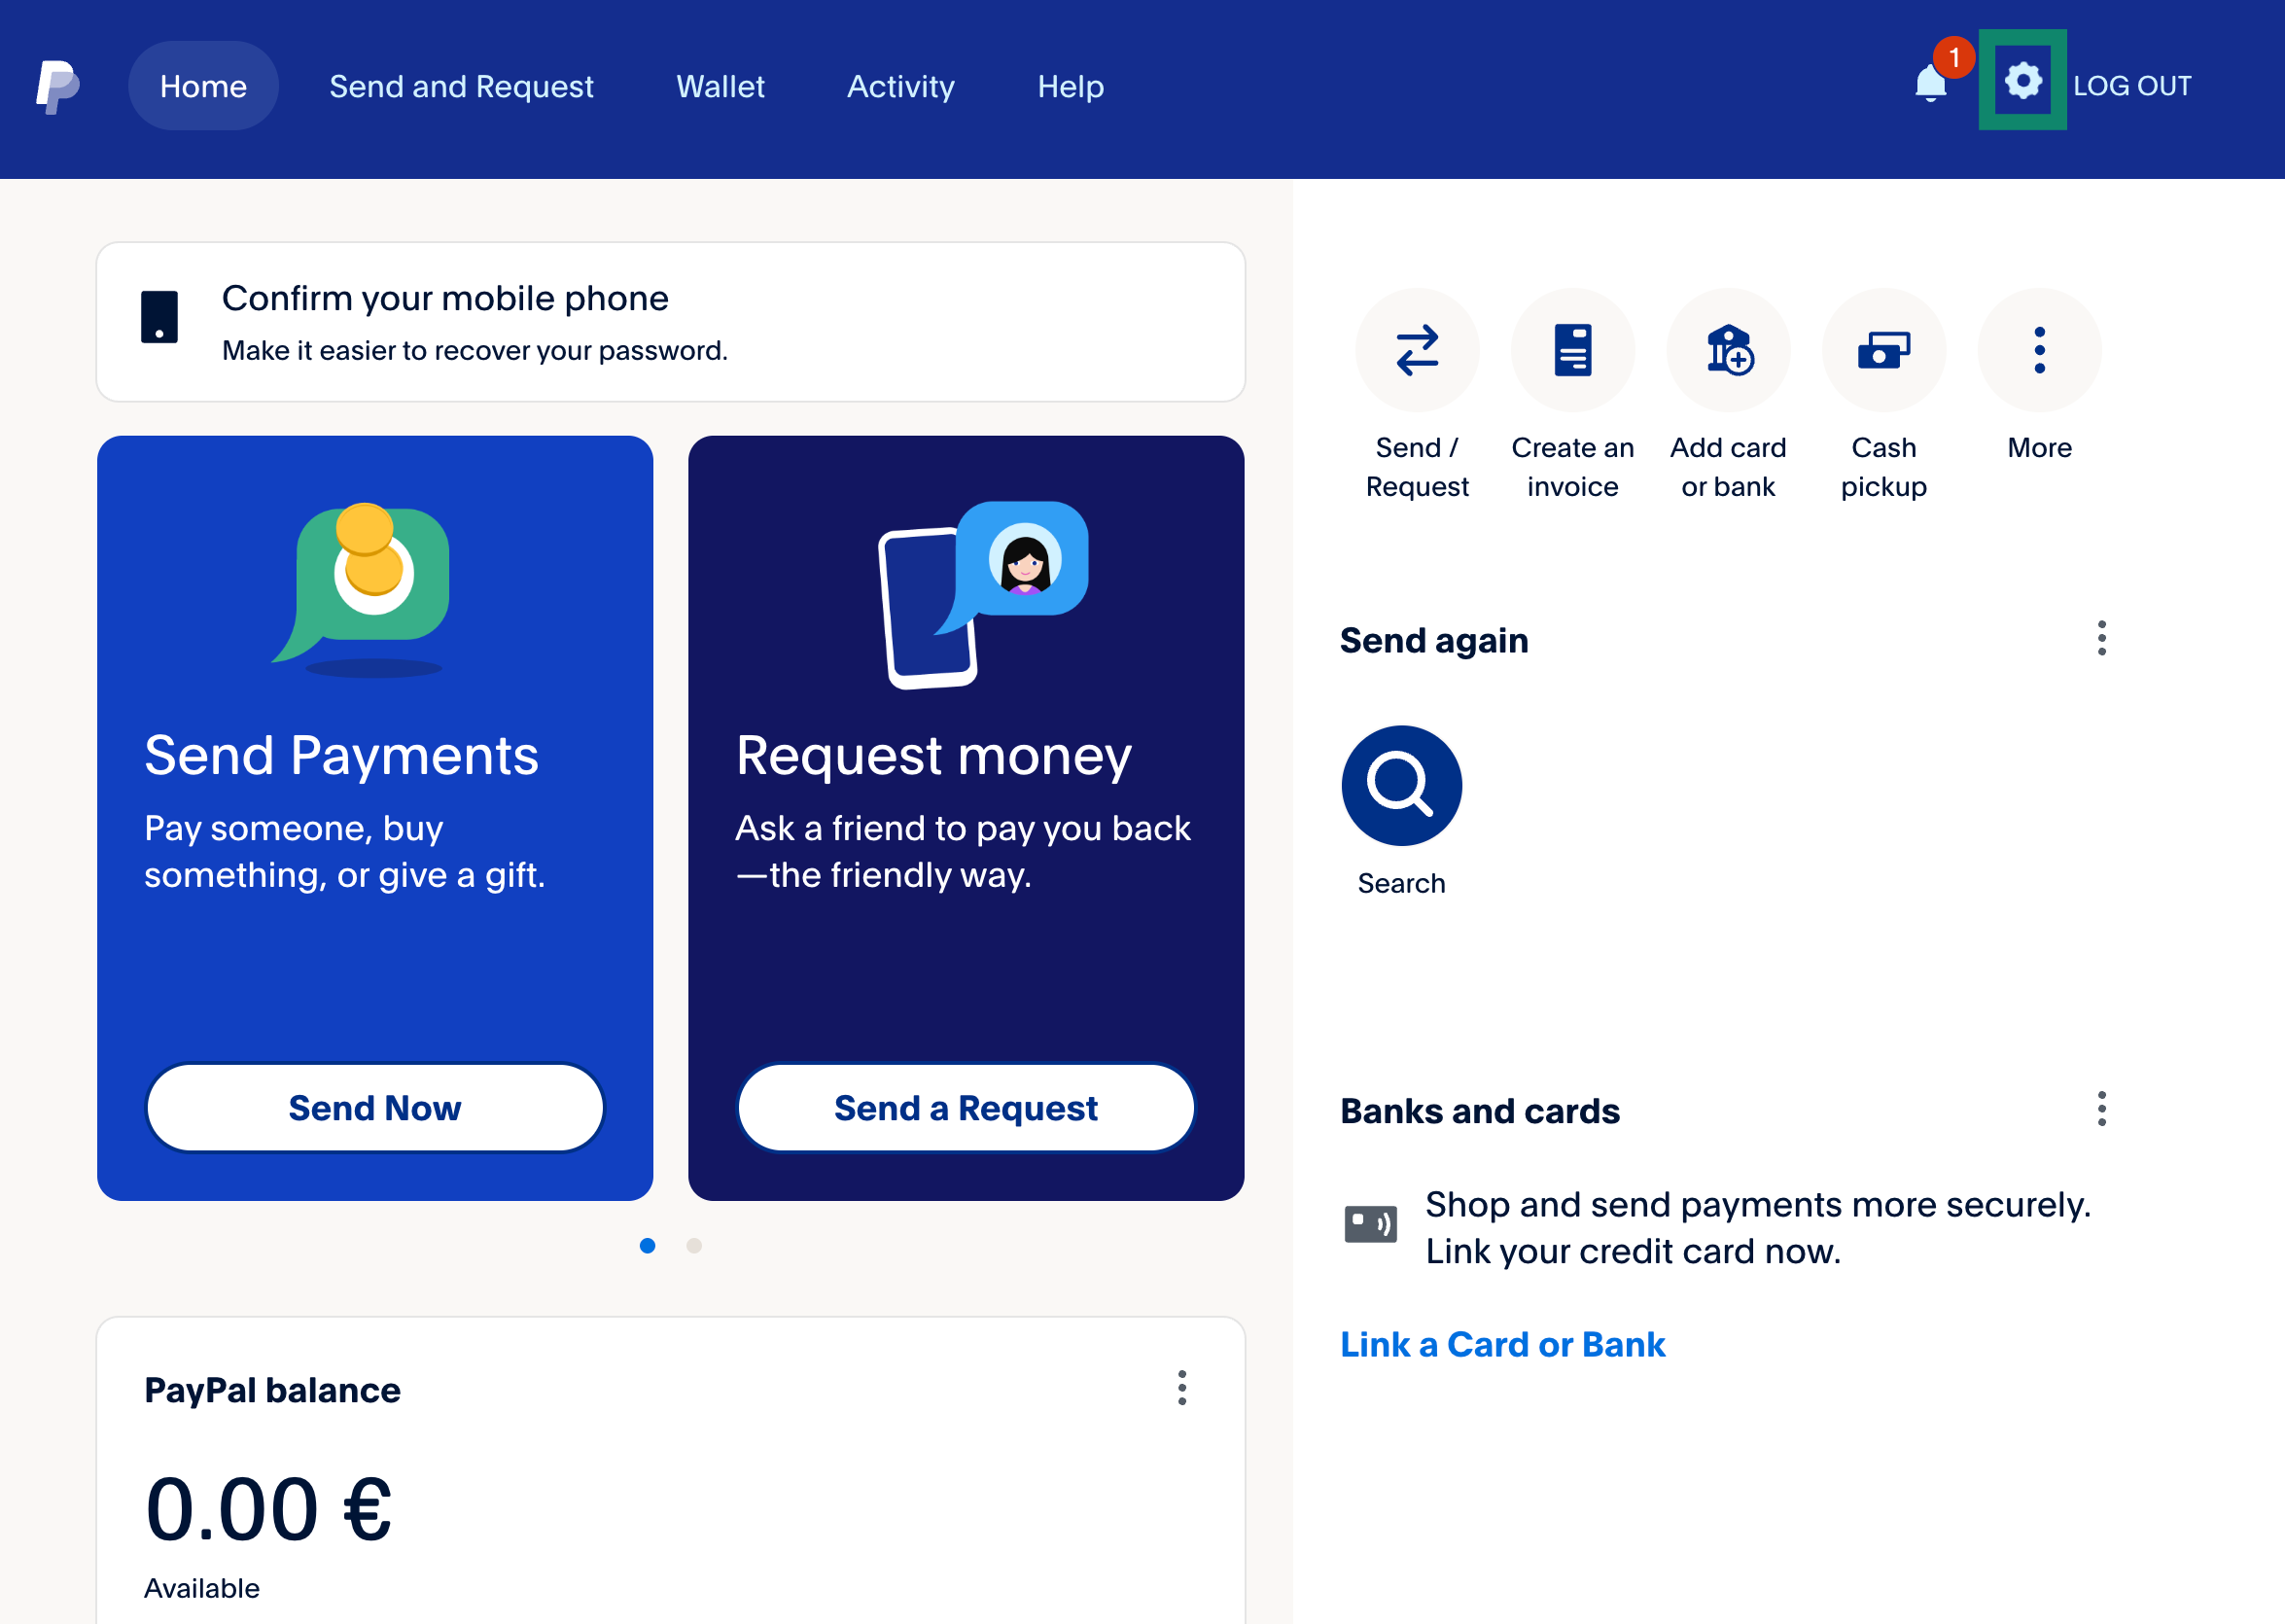Open Search under Send again
The width and height of the screenshot is (2285, 1624).
tap(1400, 785)
